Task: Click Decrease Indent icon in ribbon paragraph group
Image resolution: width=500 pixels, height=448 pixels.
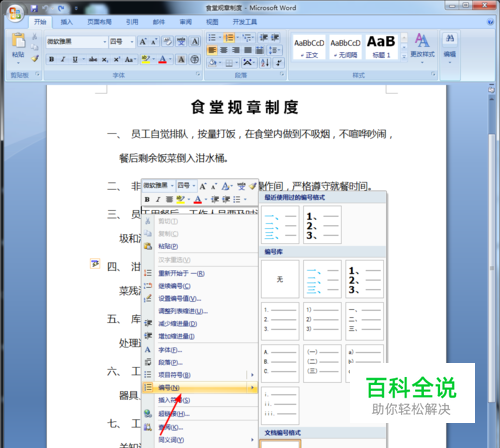Action: pyautogui.click(x=264, y=37)
